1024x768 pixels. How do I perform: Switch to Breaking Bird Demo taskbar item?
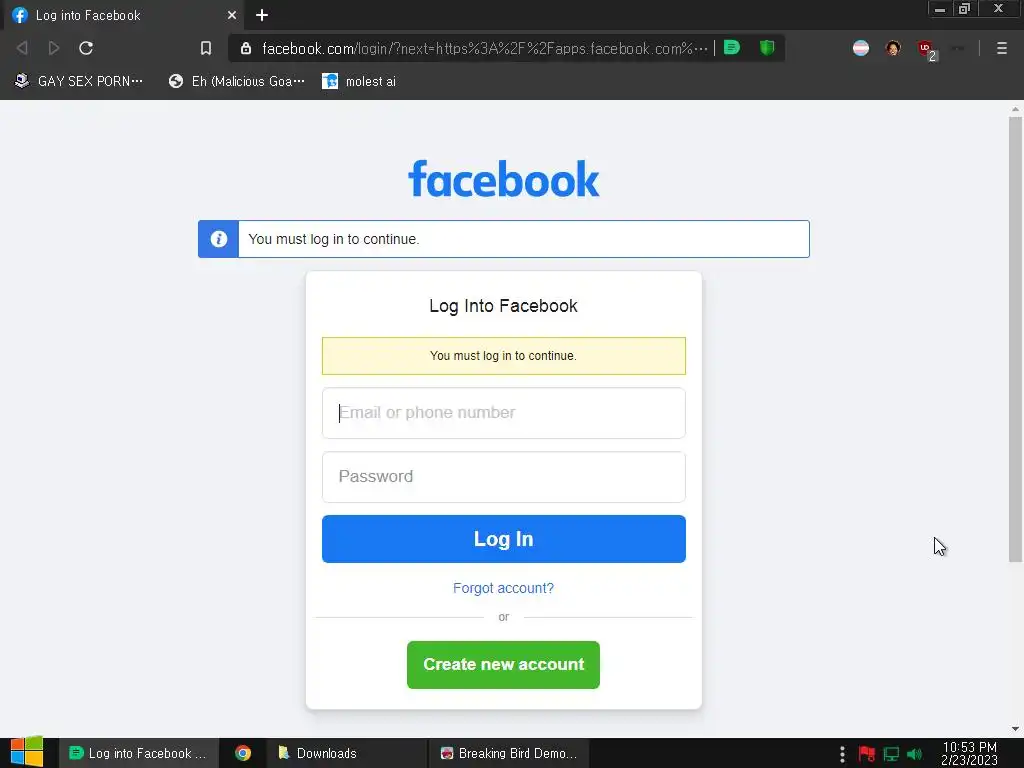pyautogui.click(x=509, y=754)
